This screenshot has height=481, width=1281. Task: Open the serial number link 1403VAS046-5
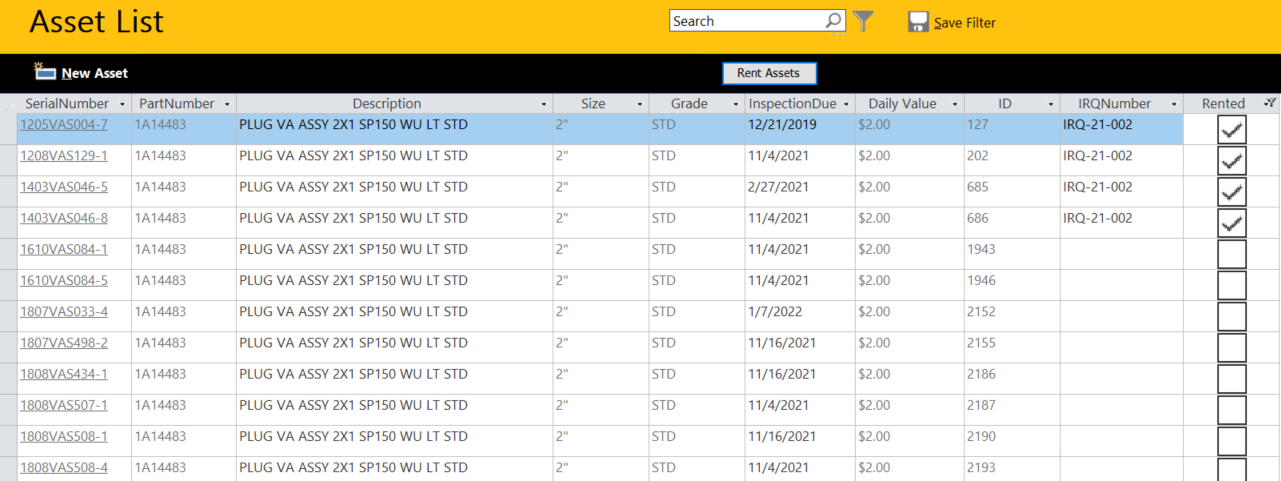coord(64,187)
